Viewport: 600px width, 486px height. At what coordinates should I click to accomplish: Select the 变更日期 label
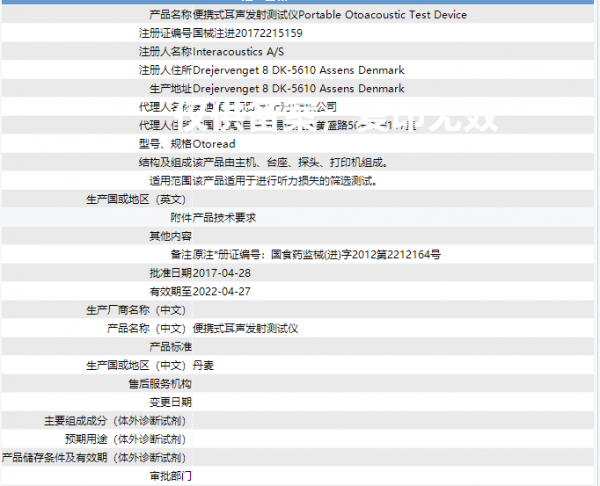(170, 401)
